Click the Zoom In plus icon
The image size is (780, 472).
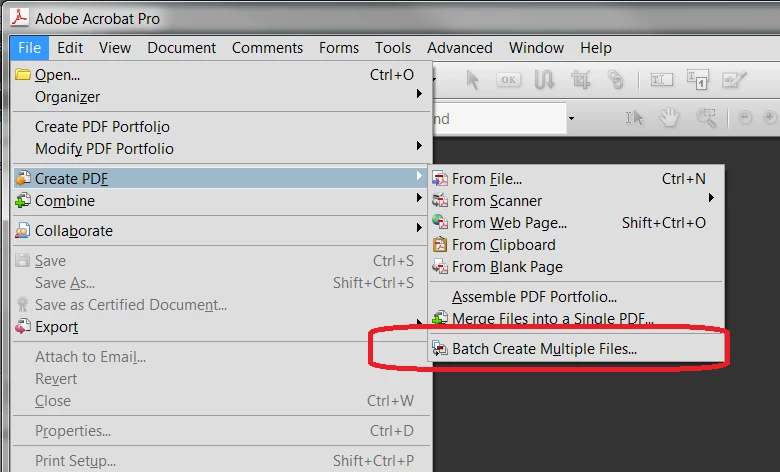tap(770, 117)
